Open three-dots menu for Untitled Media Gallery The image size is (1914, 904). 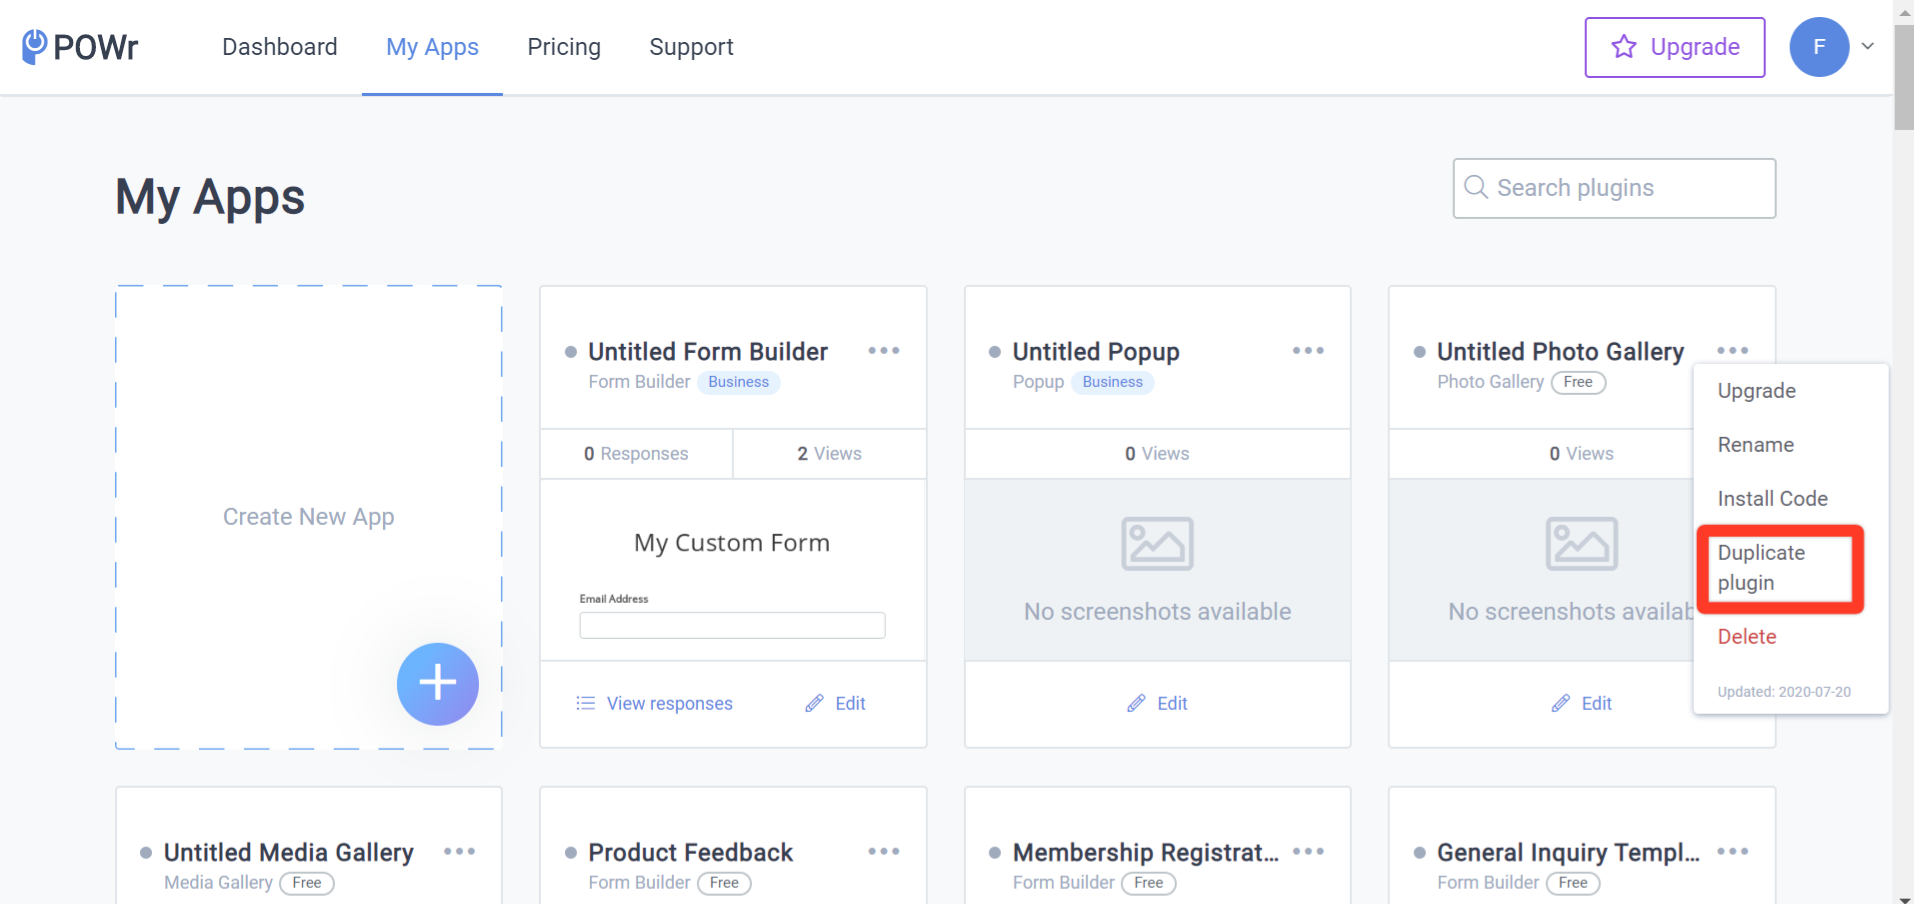[460, 852]
